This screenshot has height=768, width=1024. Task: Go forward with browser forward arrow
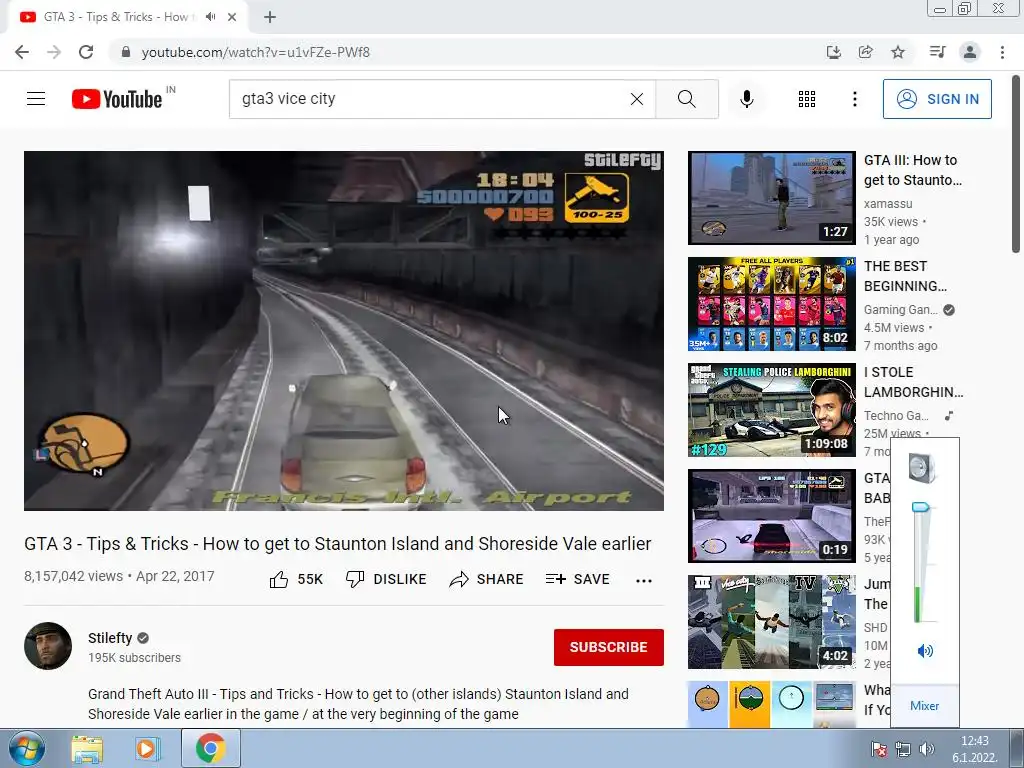(x=54, y=52)
